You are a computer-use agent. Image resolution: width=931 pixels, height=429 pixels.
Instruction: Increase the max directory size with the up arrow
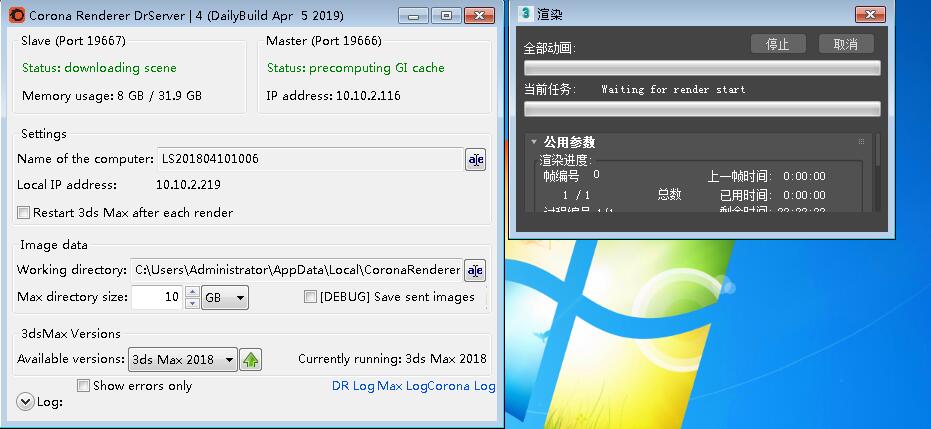point(192,291)
